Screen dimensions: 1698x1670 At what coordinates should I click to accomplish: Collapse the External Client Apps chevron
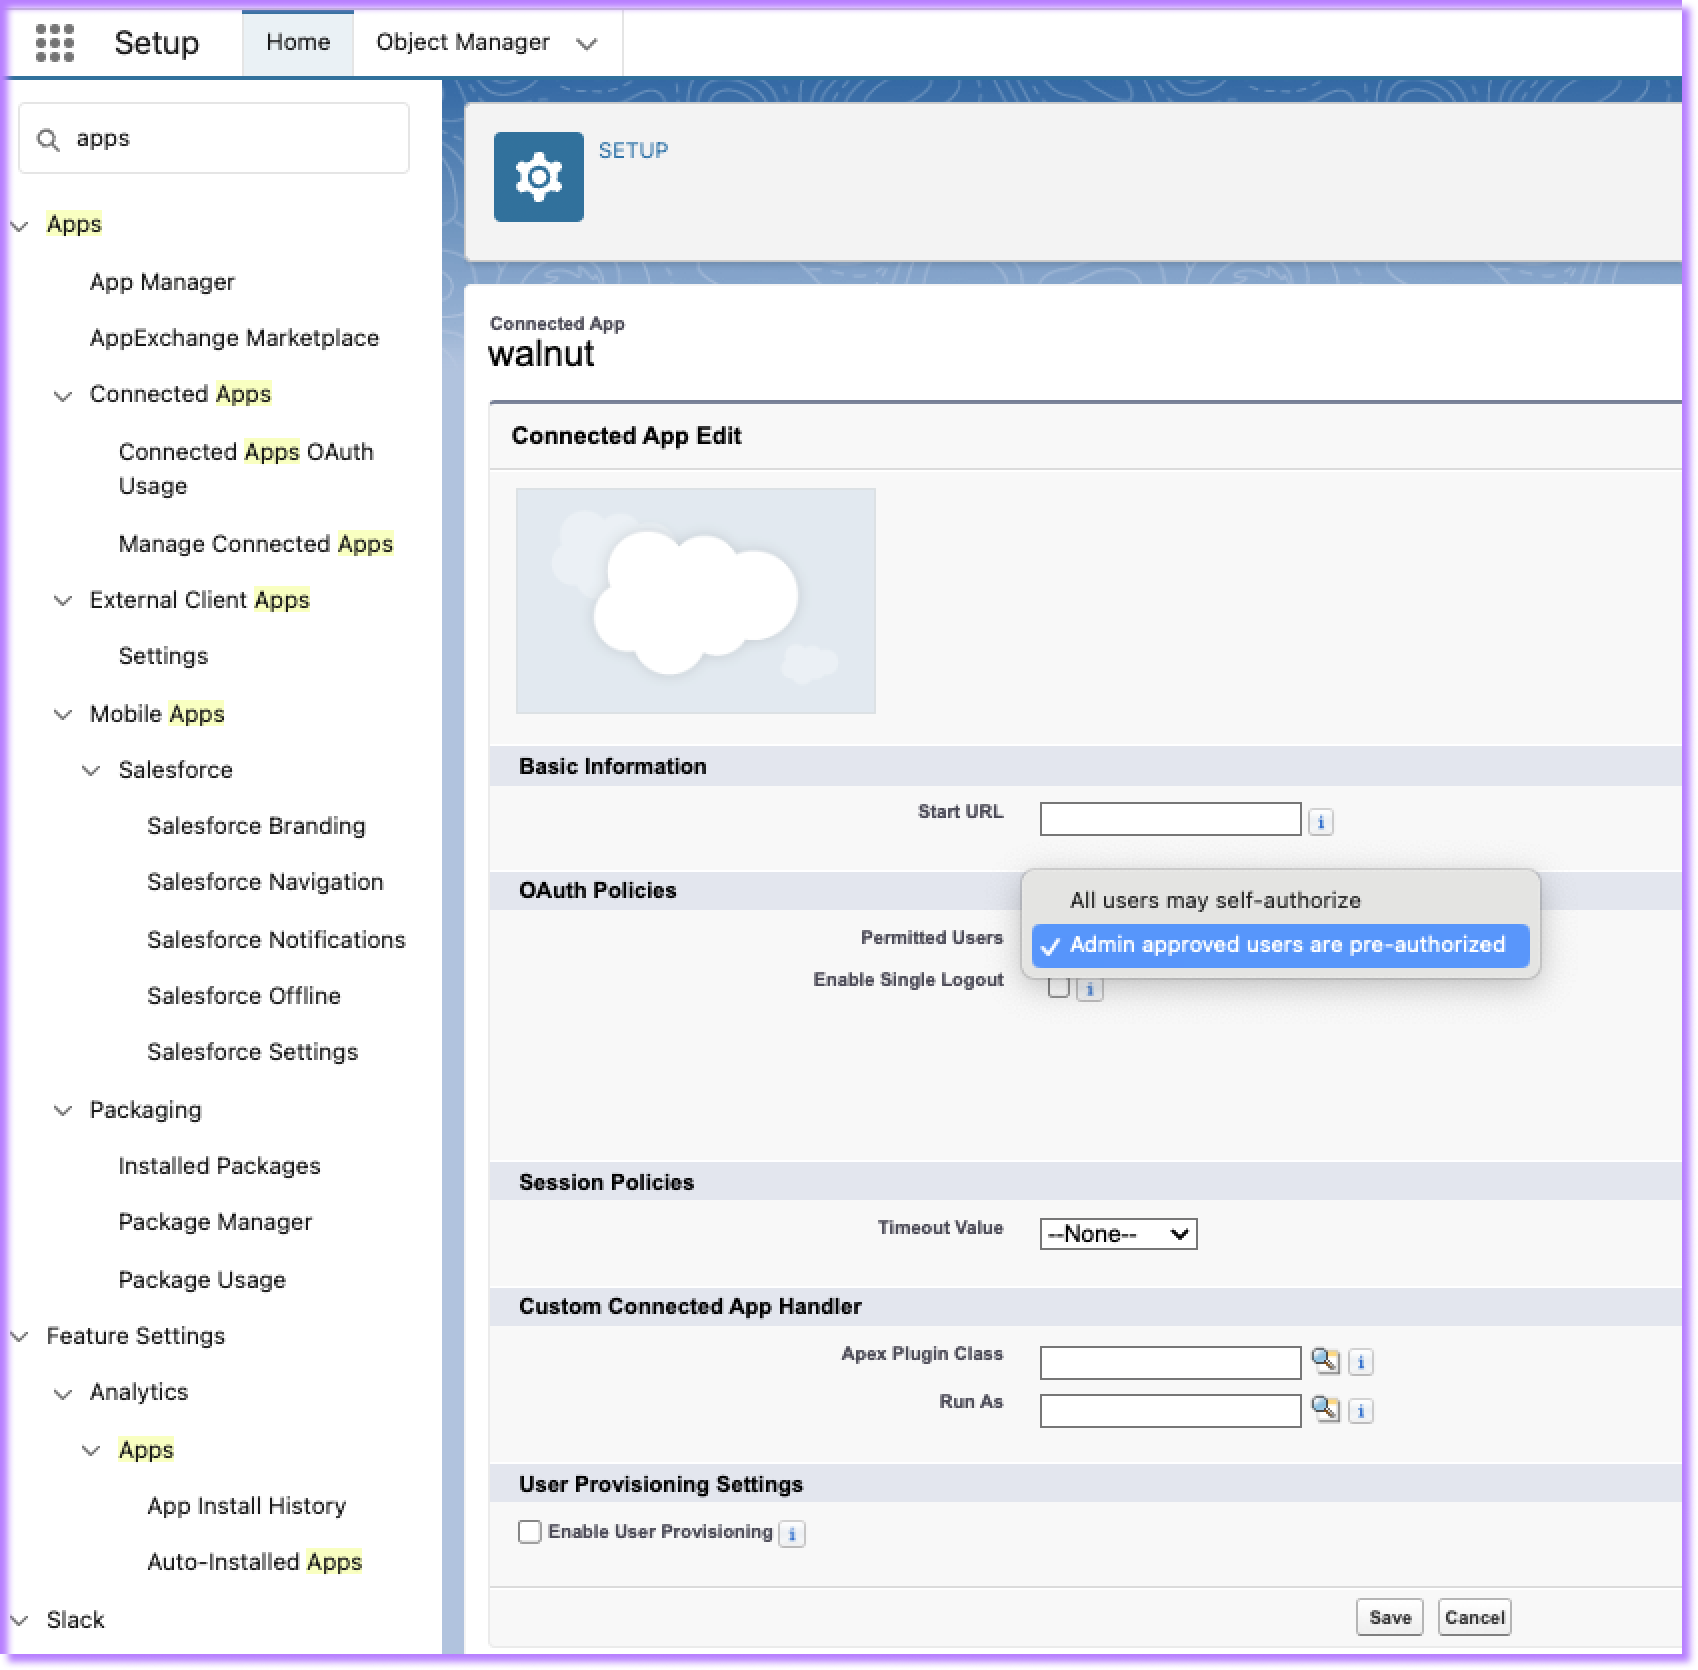click(62, 601)
